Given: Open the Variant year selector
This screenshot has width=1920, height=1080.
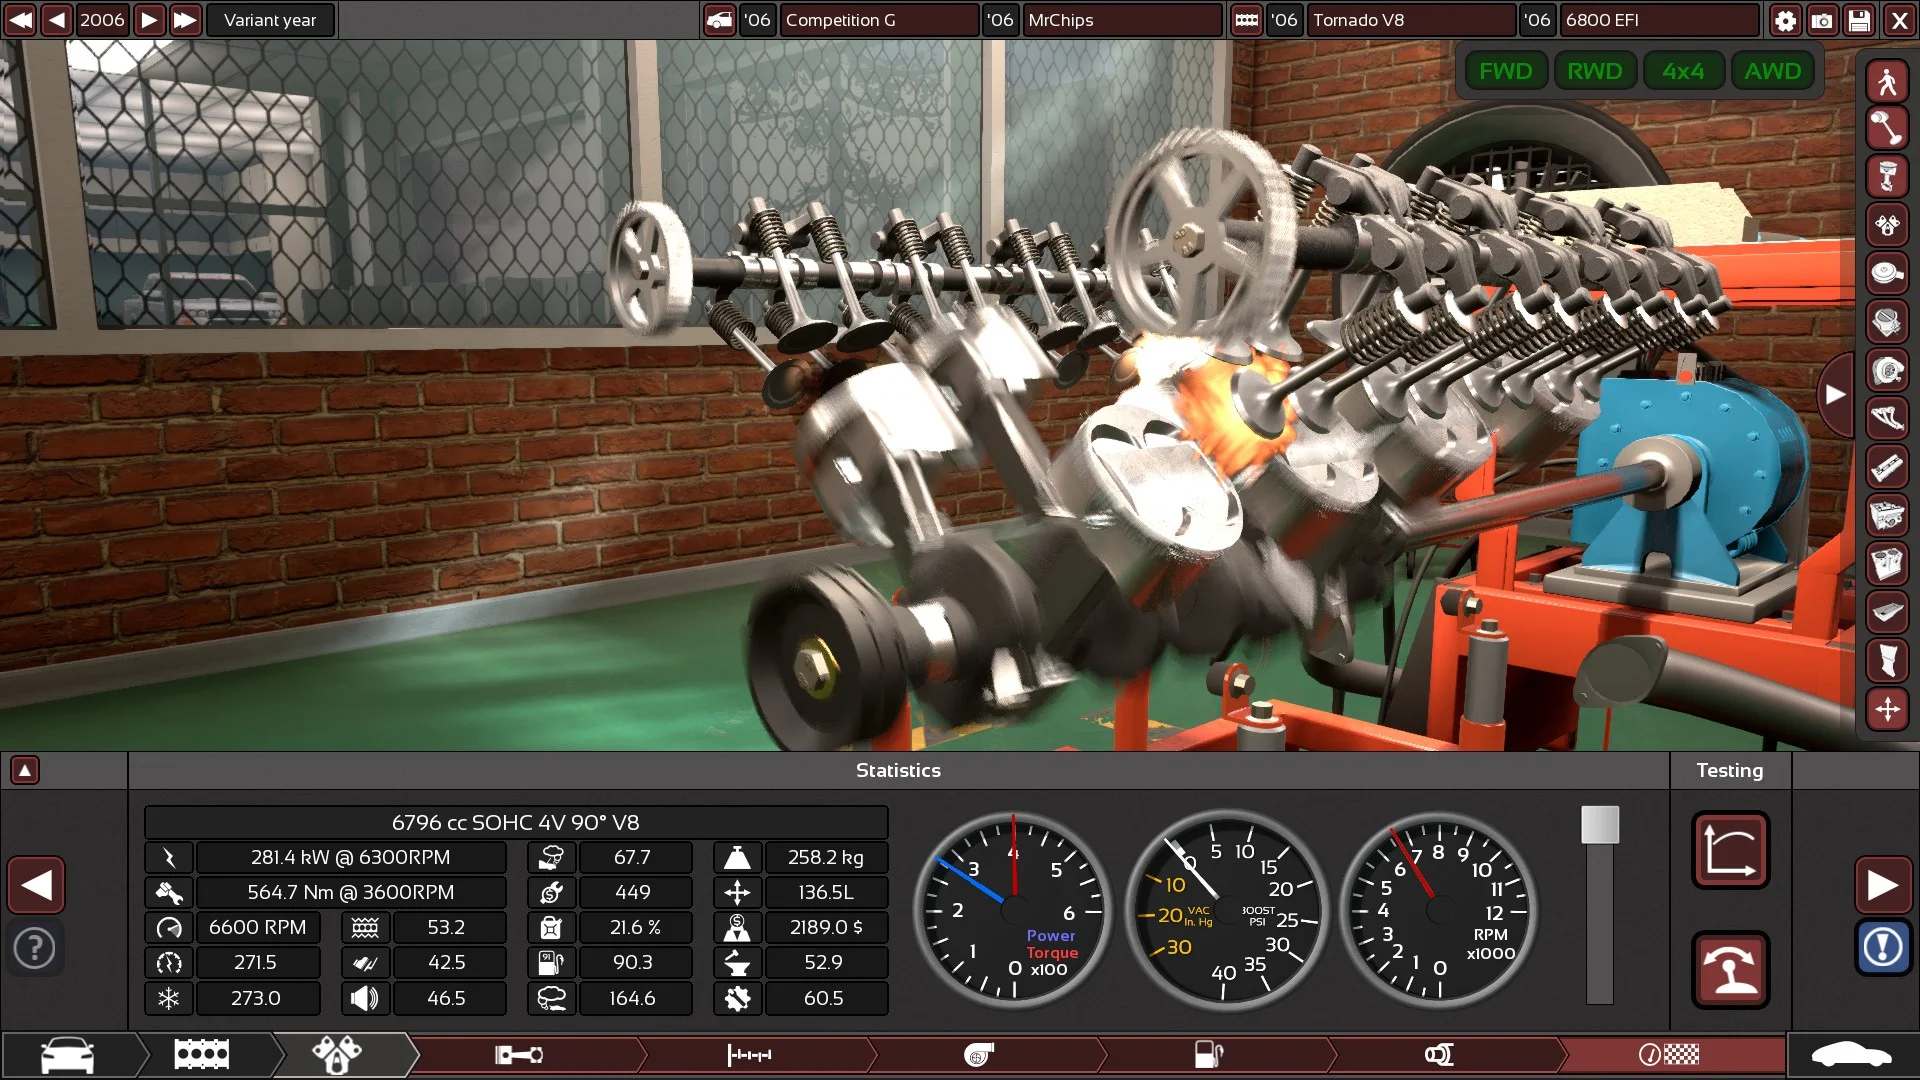Looking at the screenshot, I should (270, 20).
